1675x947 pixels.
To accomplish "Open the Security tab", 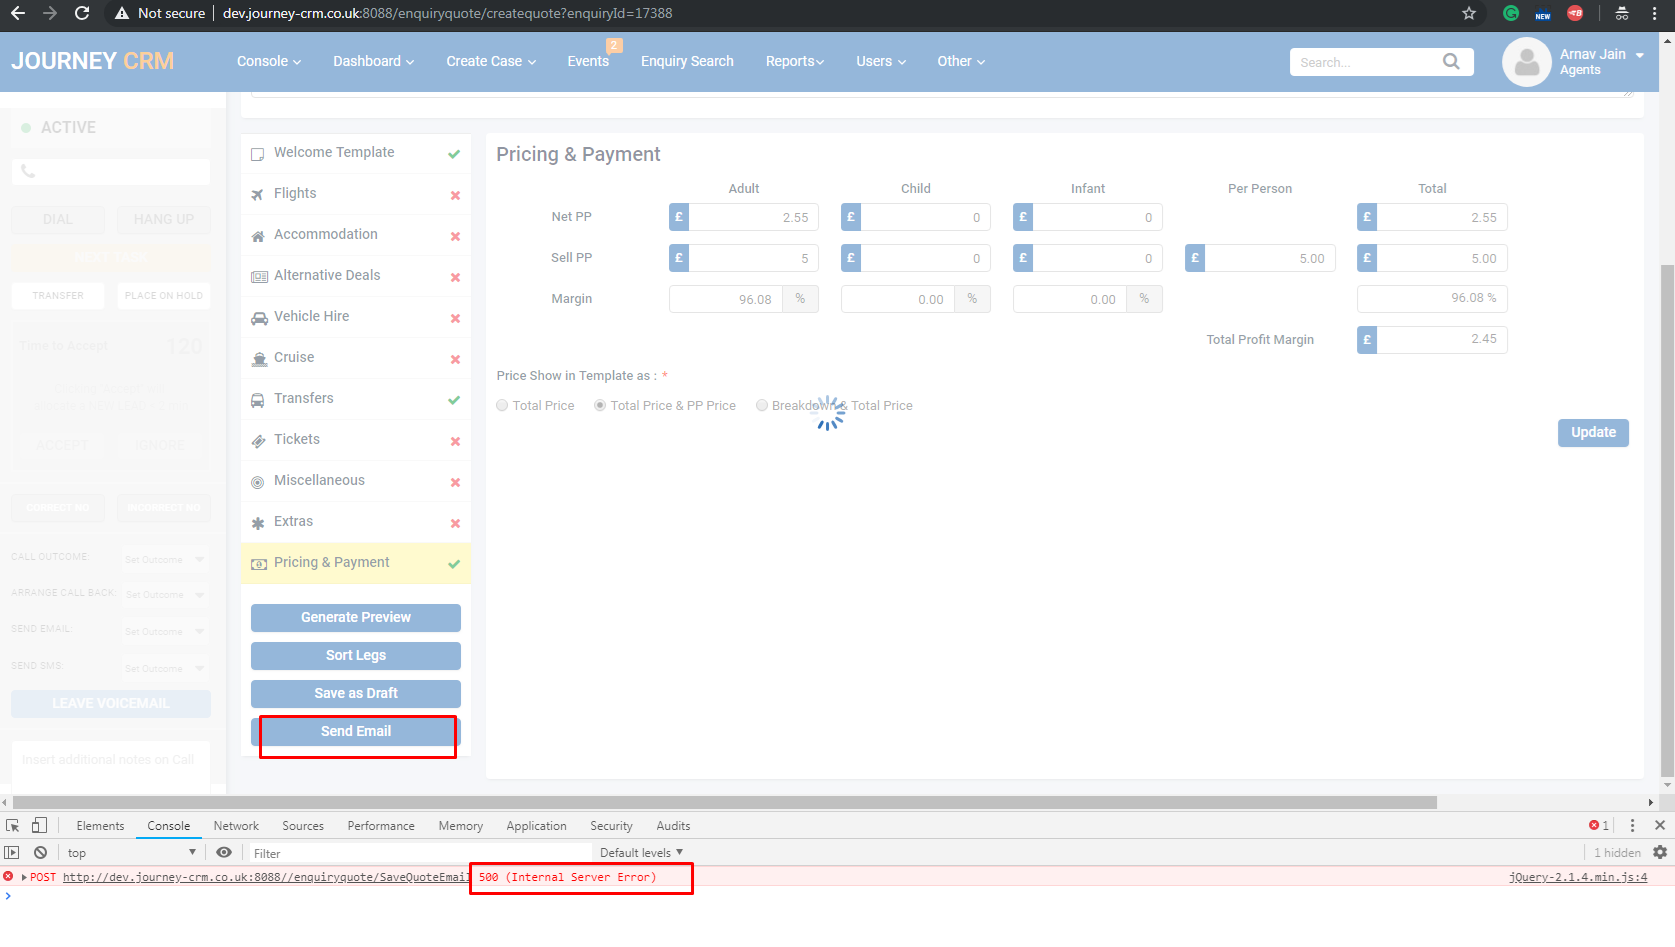I will click(x=611, y=826).
